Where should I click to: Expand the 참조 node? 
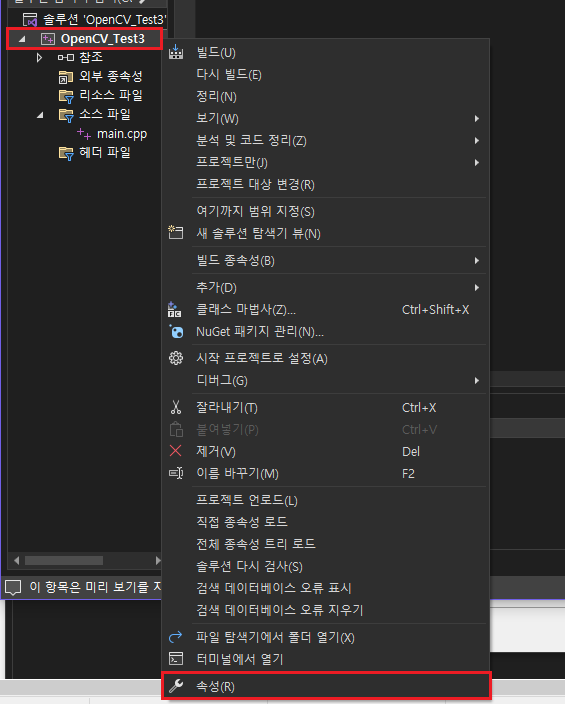pos(40,57)
